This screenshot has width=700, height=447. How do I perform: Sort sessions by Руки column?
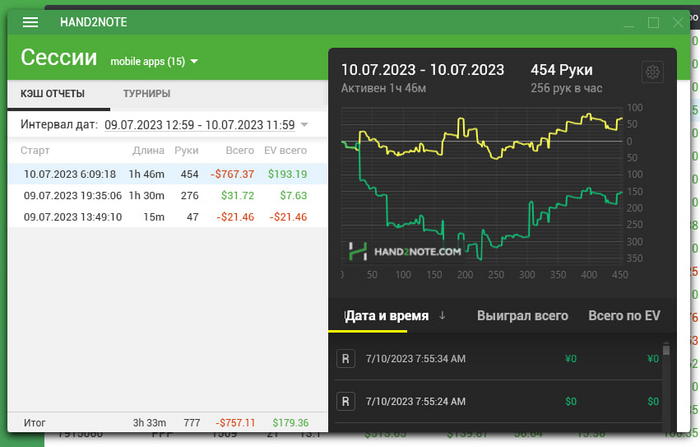[186, 150]
